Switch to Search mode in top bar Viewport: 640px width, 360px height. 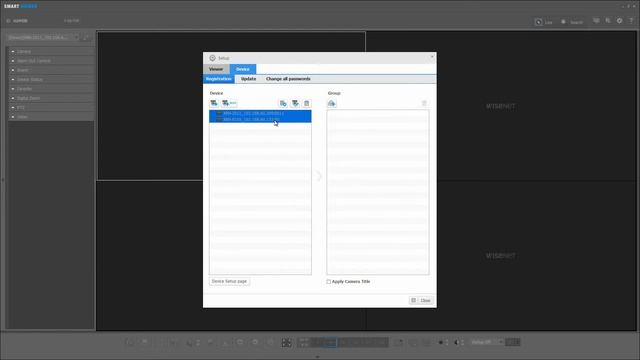coord(572,22)
